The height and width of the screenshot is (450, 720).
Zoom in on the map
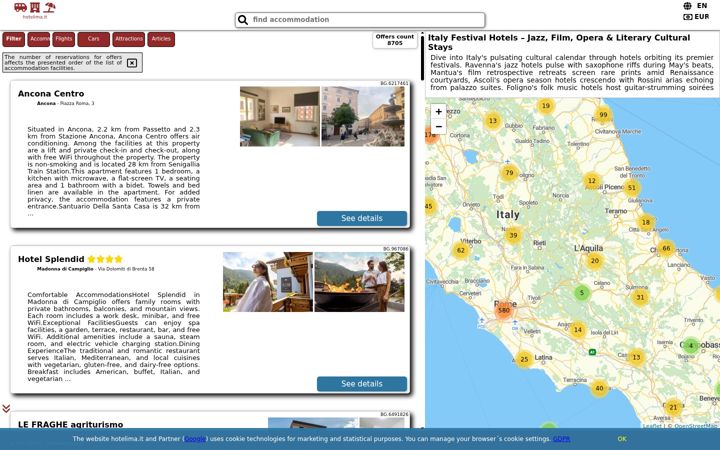(439, 112)
